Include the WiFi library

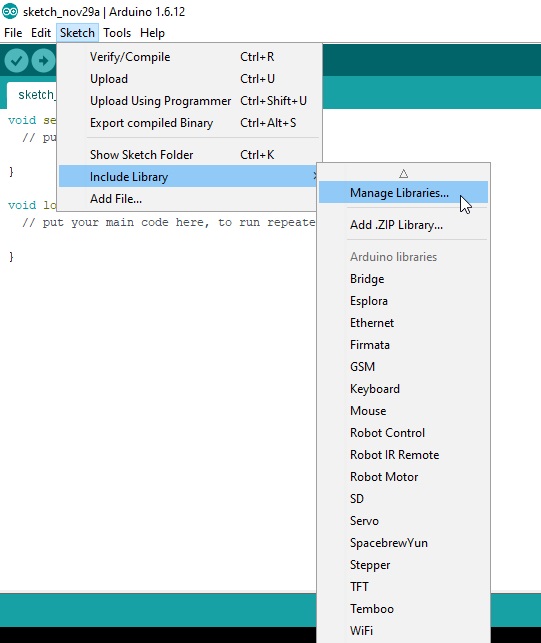point(404,631)
